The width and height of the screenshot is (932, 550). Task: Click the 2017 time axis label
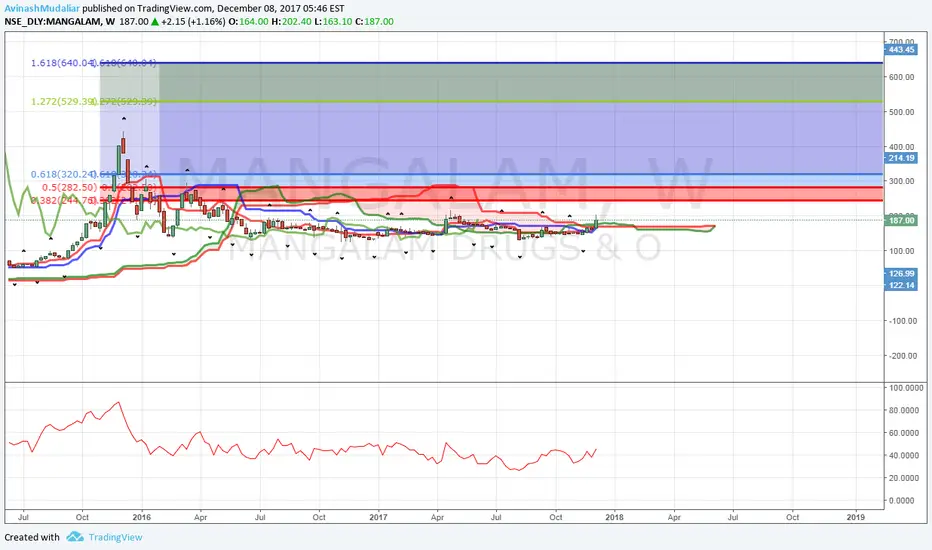tap(378, 517)
